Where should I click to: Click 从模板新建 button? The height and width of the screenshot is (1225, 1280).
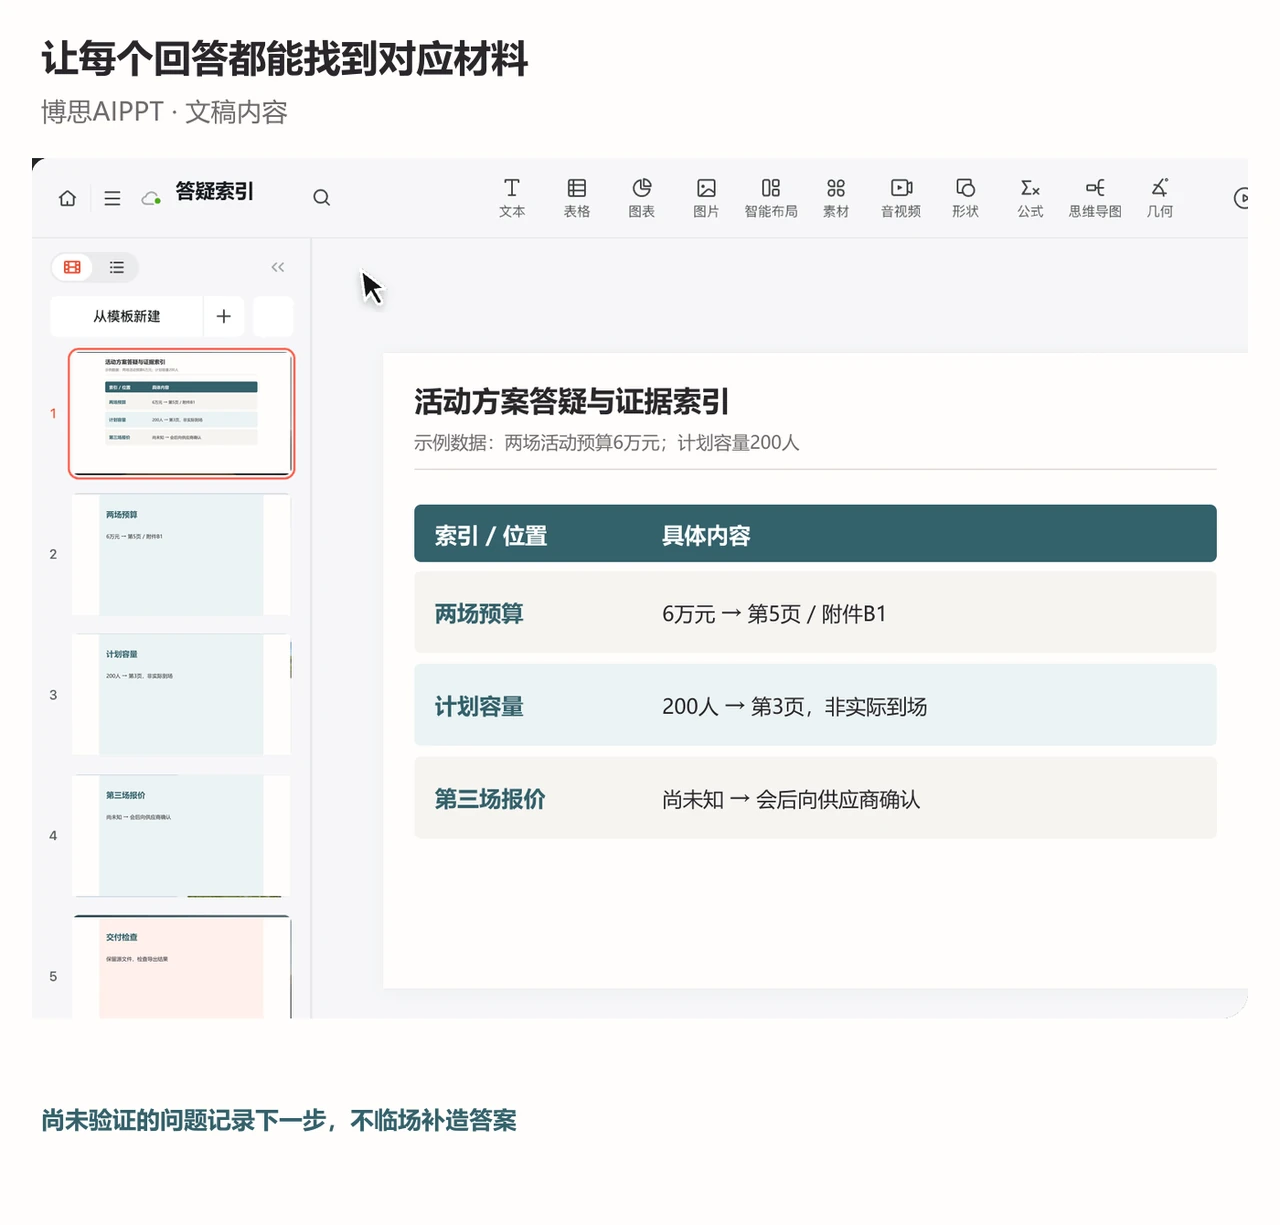point(127,316)
